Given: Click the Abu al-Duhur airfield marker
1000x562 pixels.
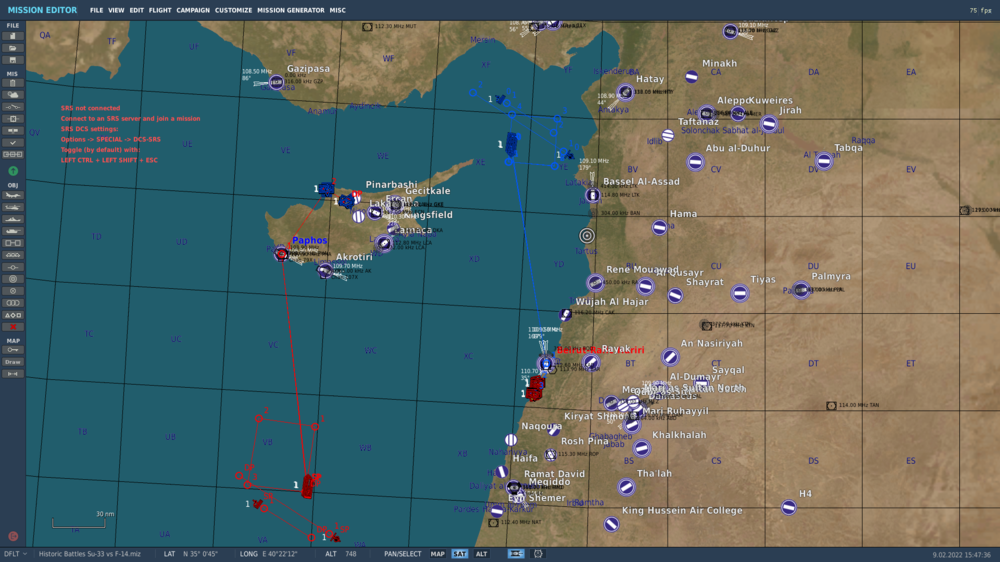Looking at the screenshot, I should coord(695,162).
